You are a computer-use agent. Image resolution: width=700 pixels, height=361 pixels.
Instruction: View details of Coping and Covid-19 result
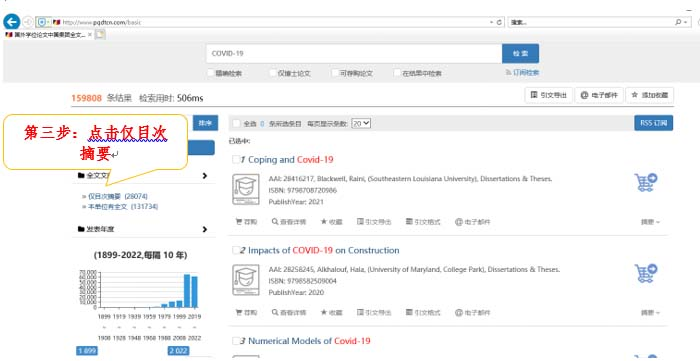(289, 222)
